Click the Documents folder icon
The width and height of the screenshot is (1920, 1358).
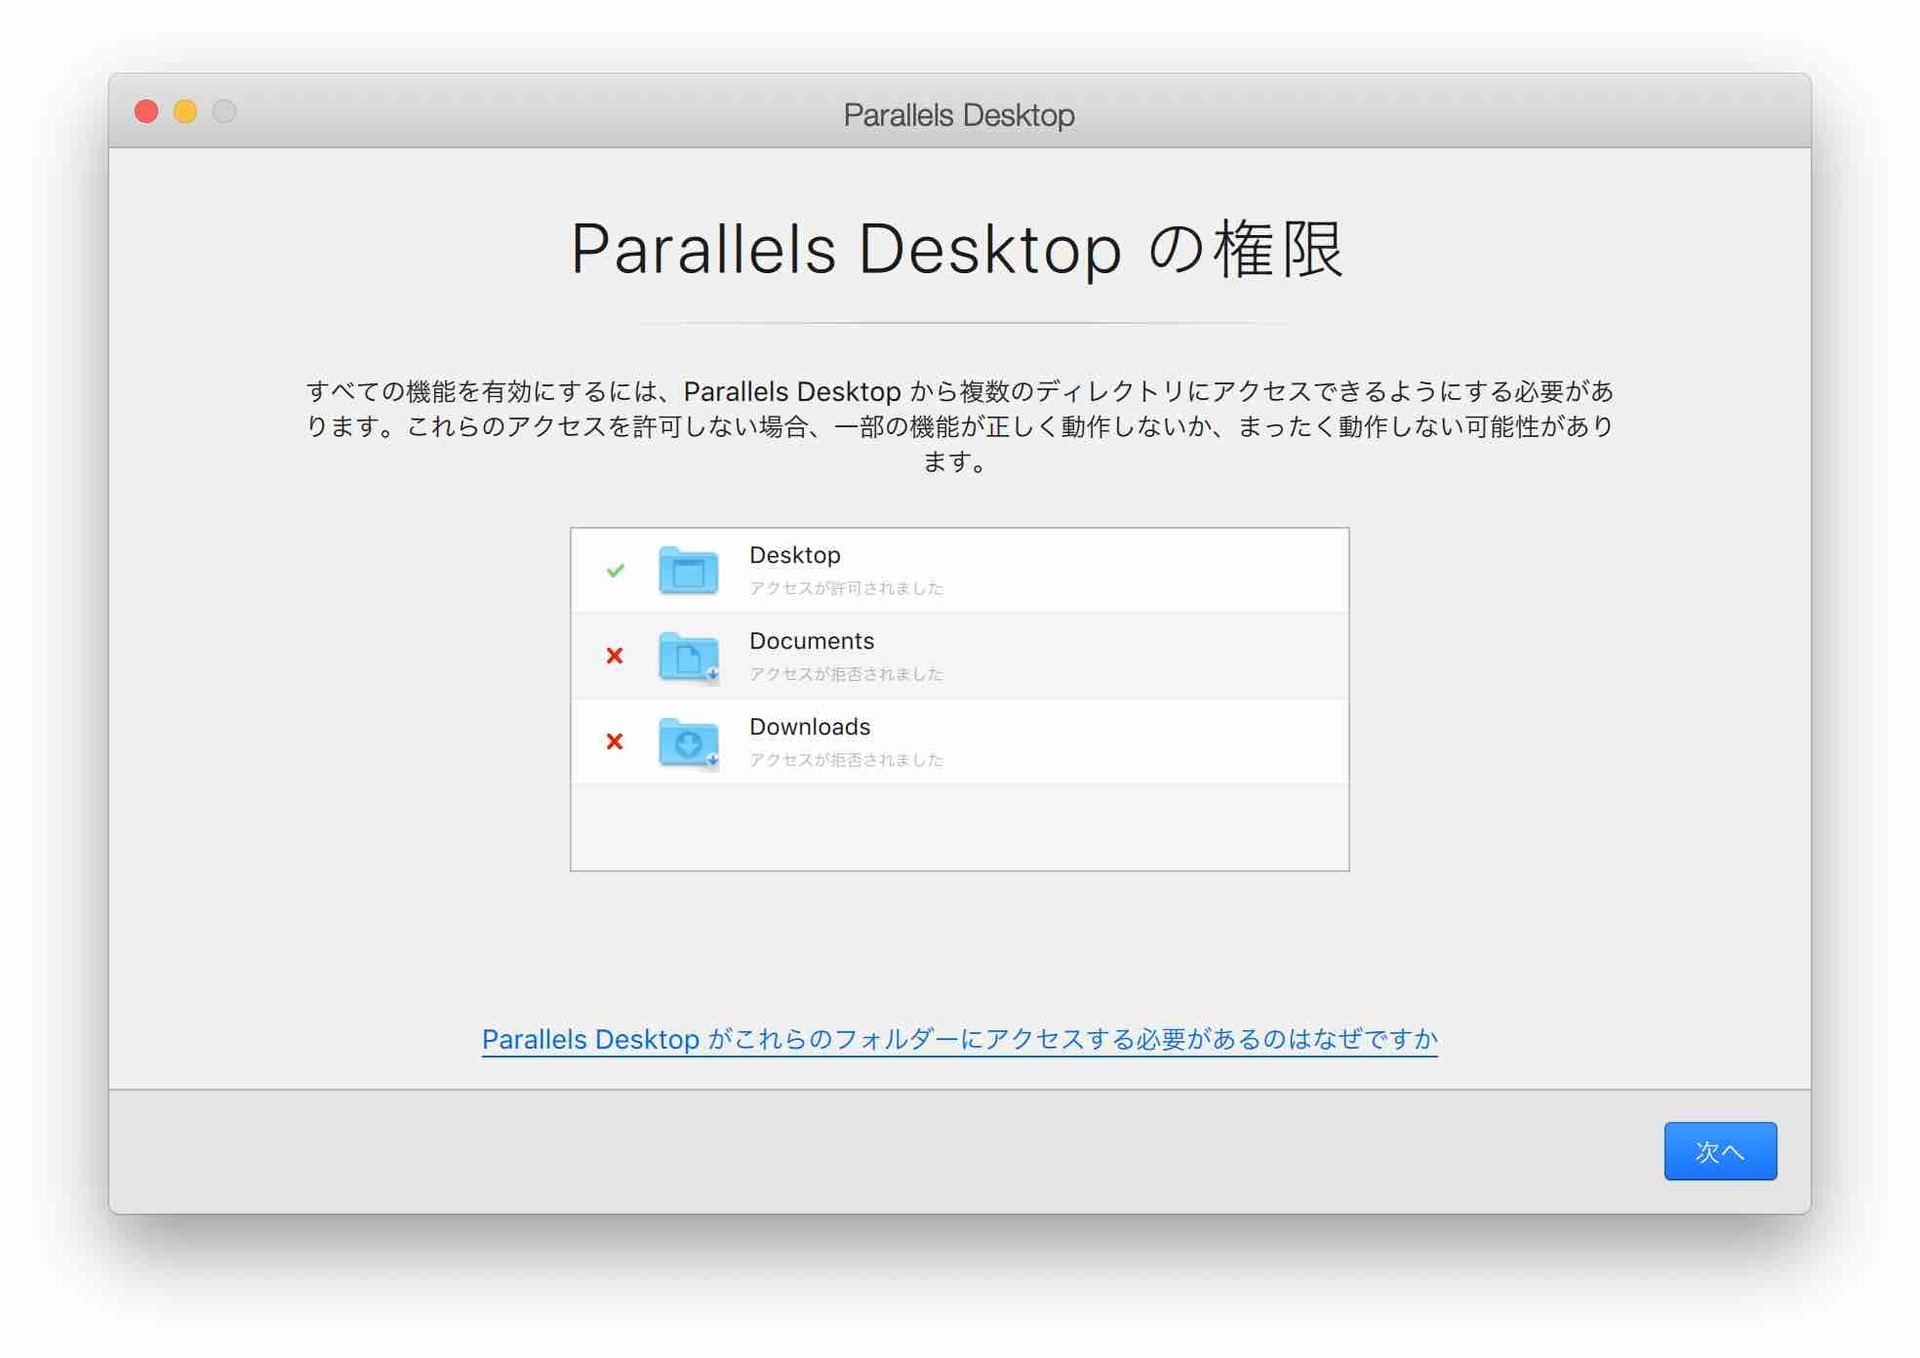point(688,656)
